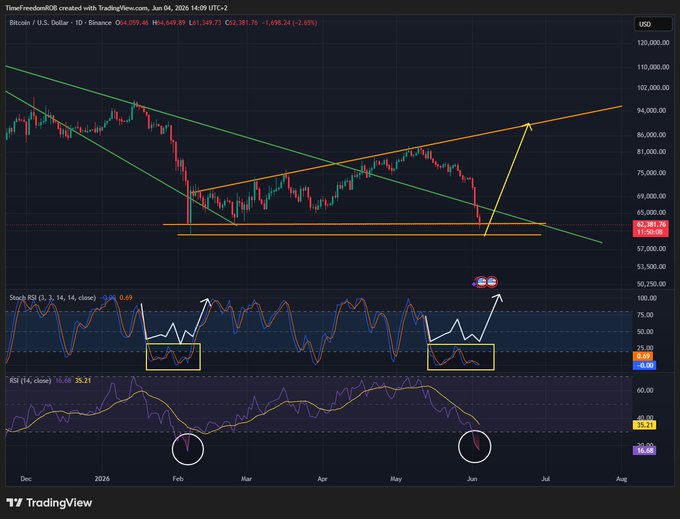The width and height of the screenshot is (680, 519).
Task: Click the 50.00 Stoch RSI axis label
Action: pyautogui.click(x=645, y=332)
